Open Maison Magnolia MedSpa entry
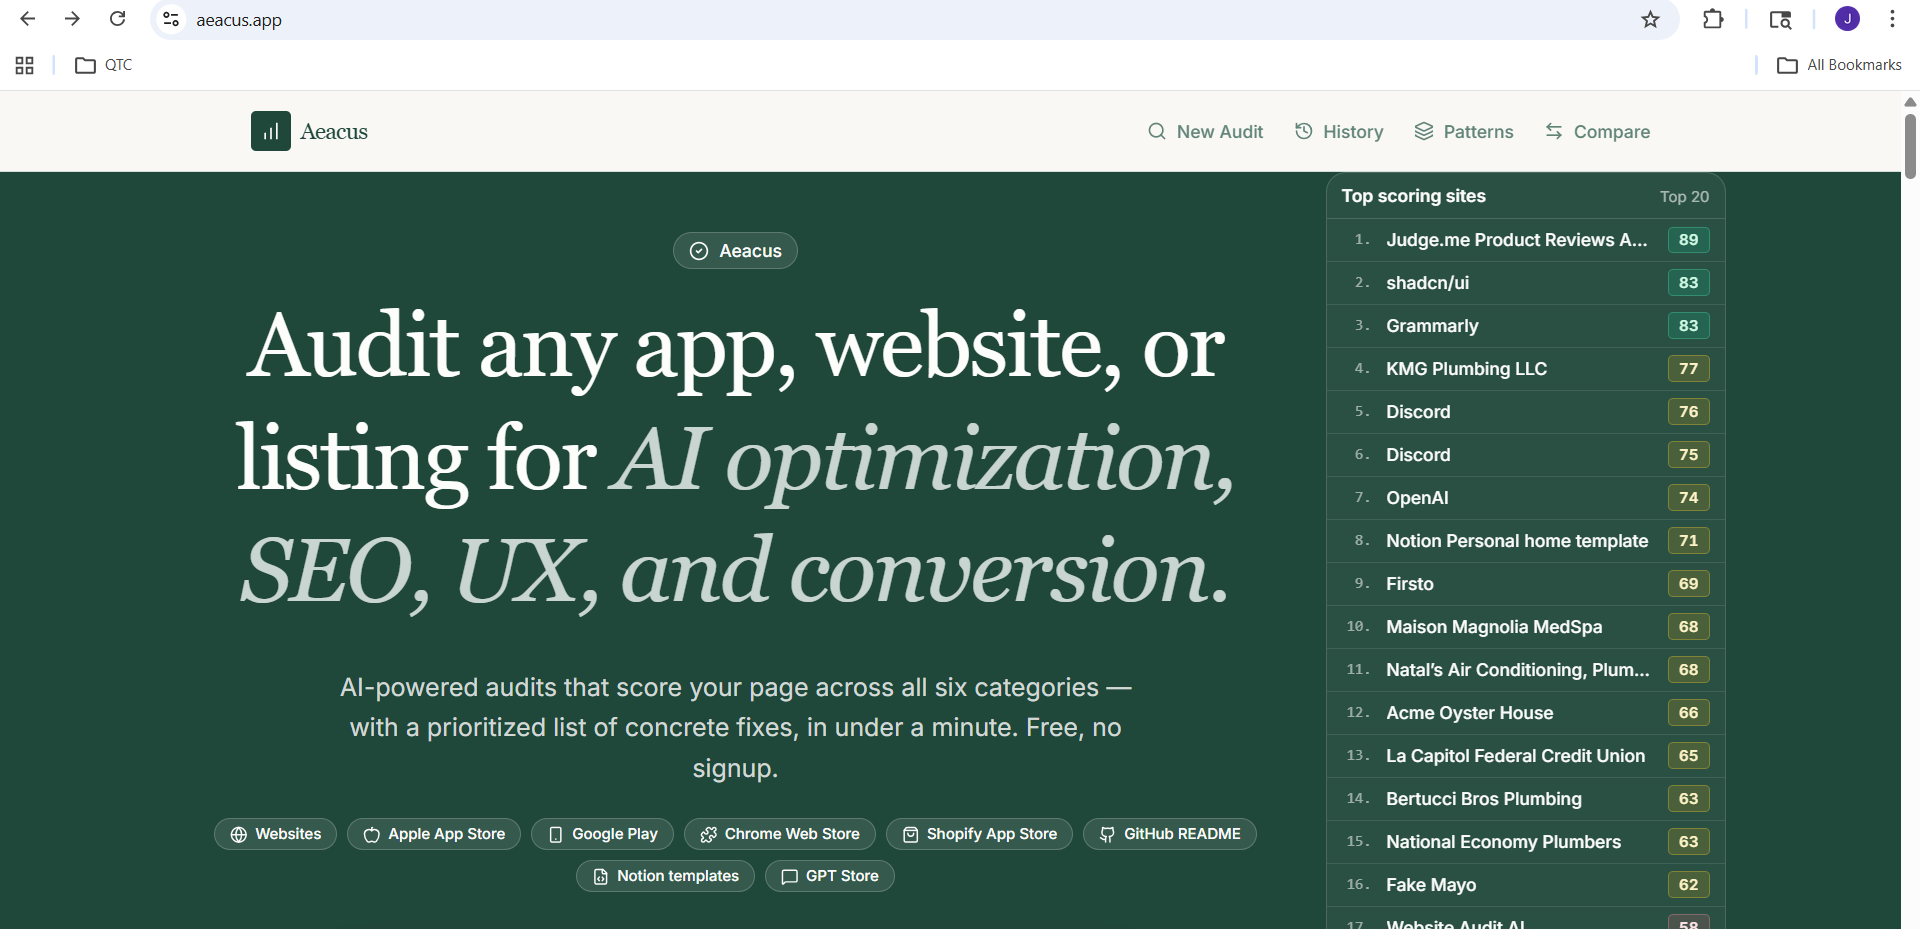The width and height of the screenshot is (1920, 929). [x=1526, y=627]
